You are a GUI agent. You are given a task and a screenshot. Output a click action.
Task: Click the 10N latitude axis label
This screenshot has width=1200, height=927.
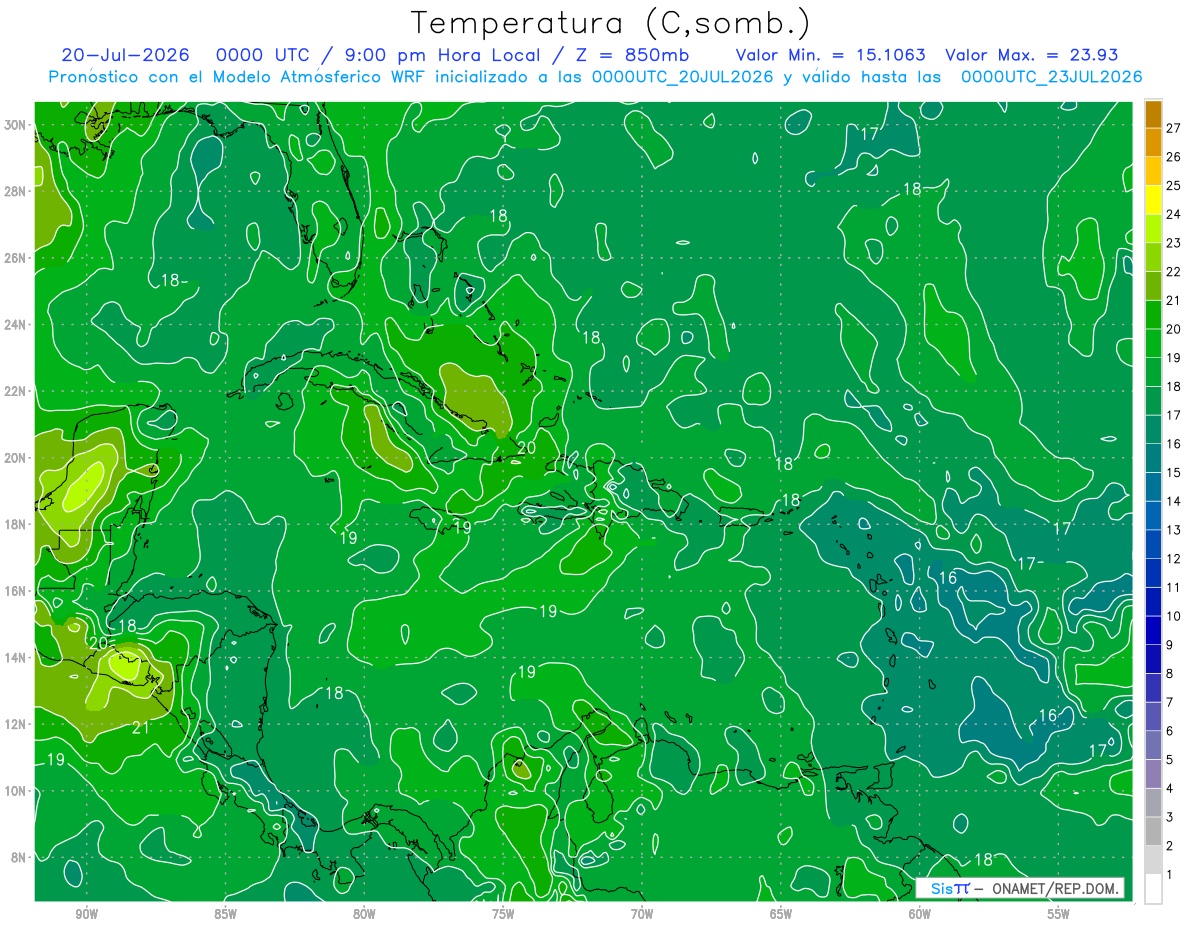click(15, 791)
